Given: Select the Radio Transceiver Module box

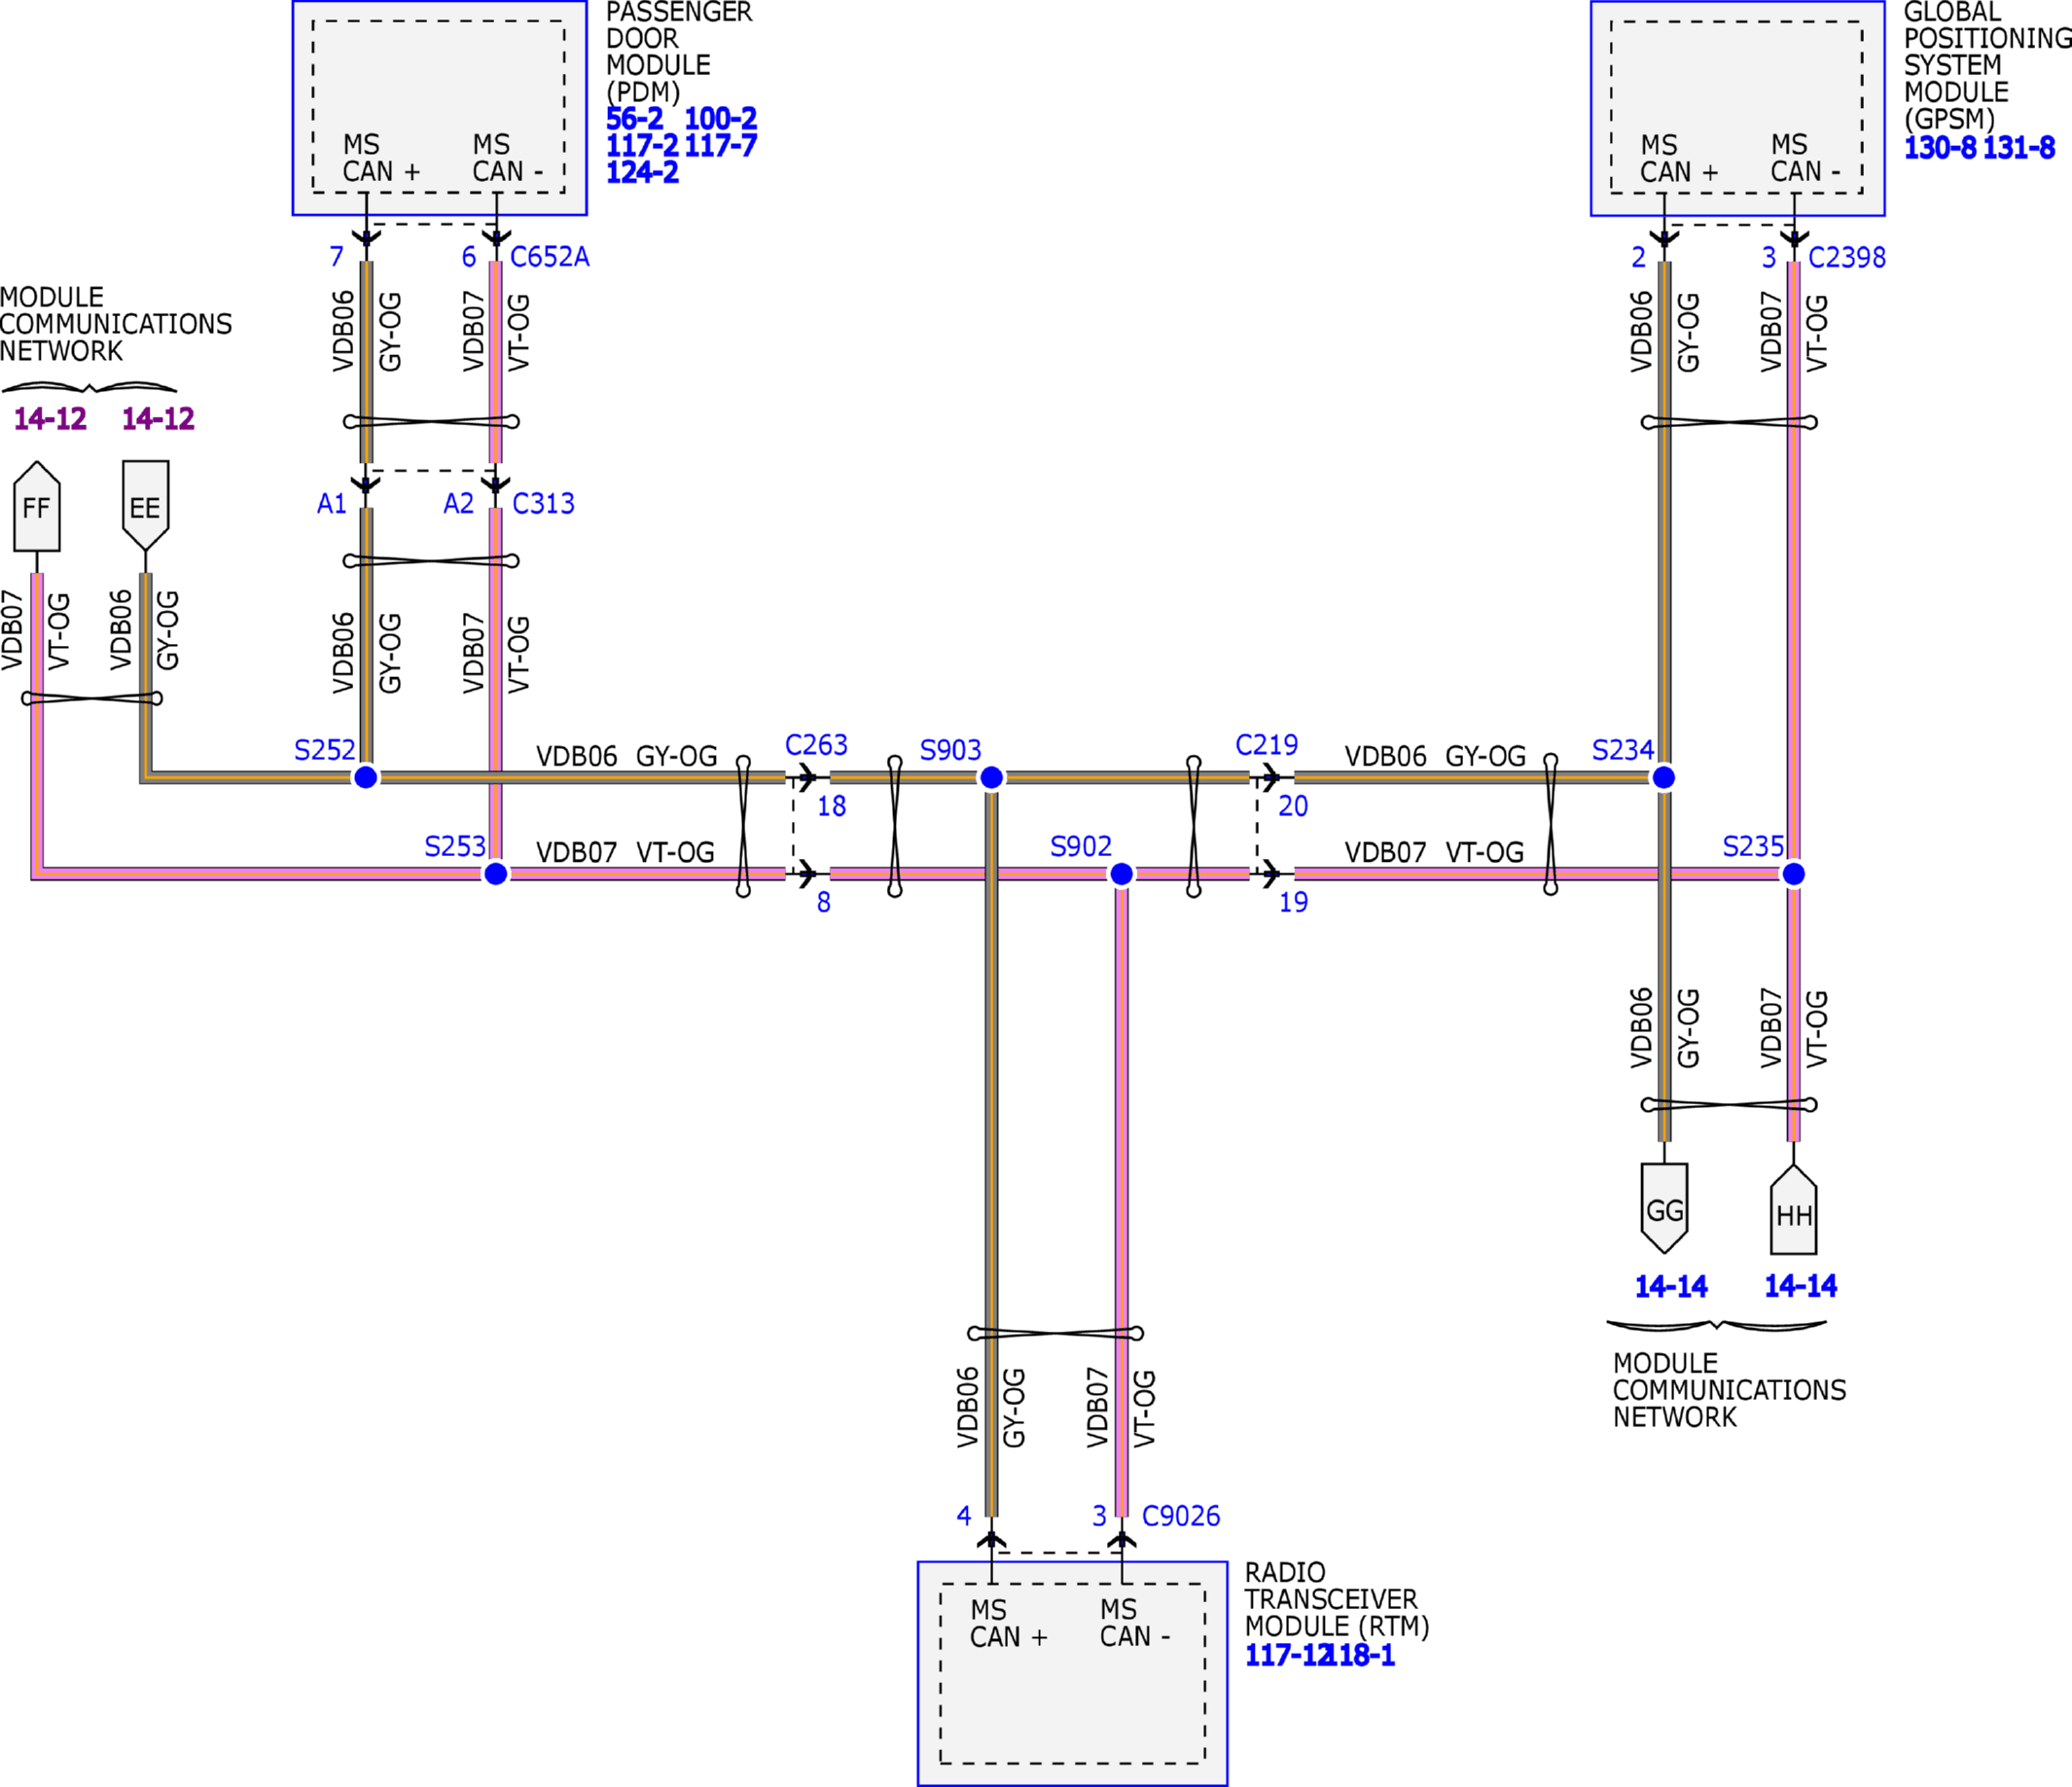Looking at the screenshot, I should (x=1072, y=1674).
